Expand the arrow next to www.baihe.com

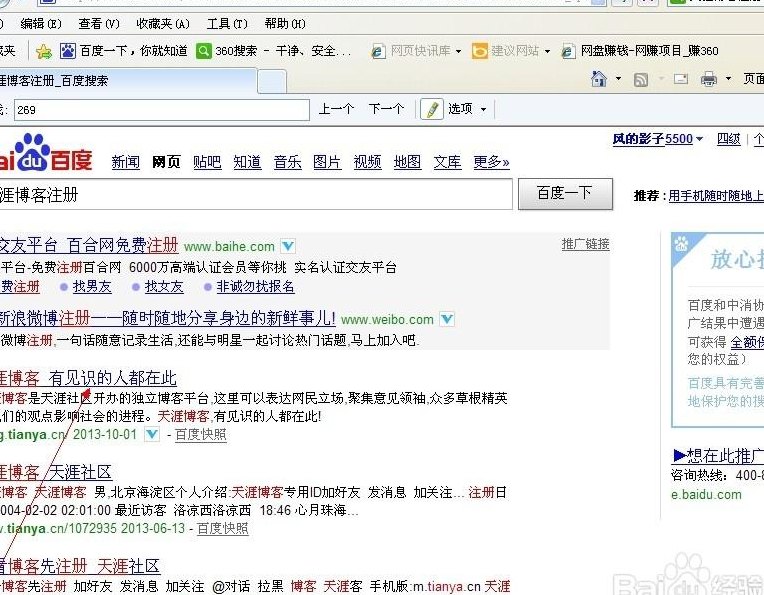point(288,246)
